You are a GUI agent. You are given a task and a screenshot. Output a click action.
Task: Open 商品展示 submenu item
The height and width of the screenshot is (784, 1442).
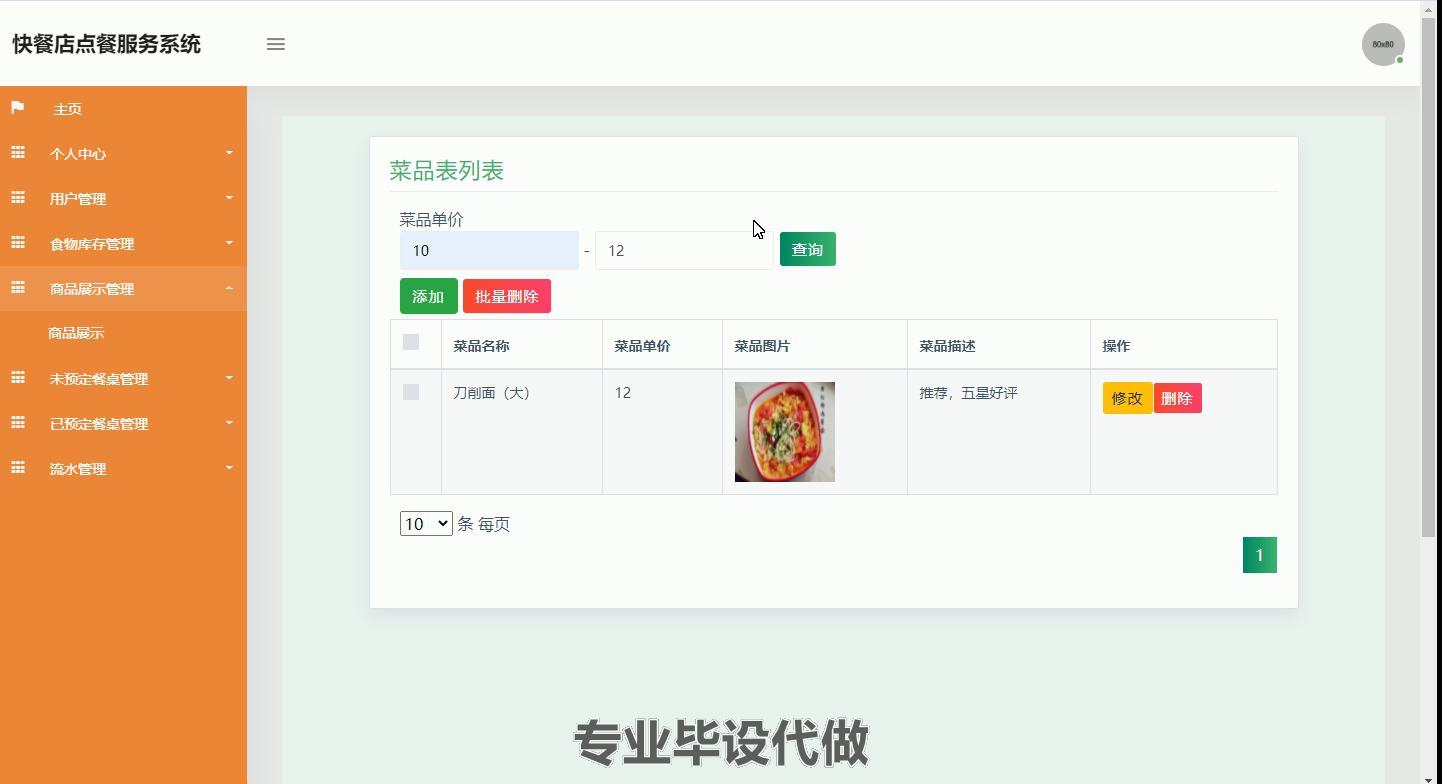click(76, 333)
